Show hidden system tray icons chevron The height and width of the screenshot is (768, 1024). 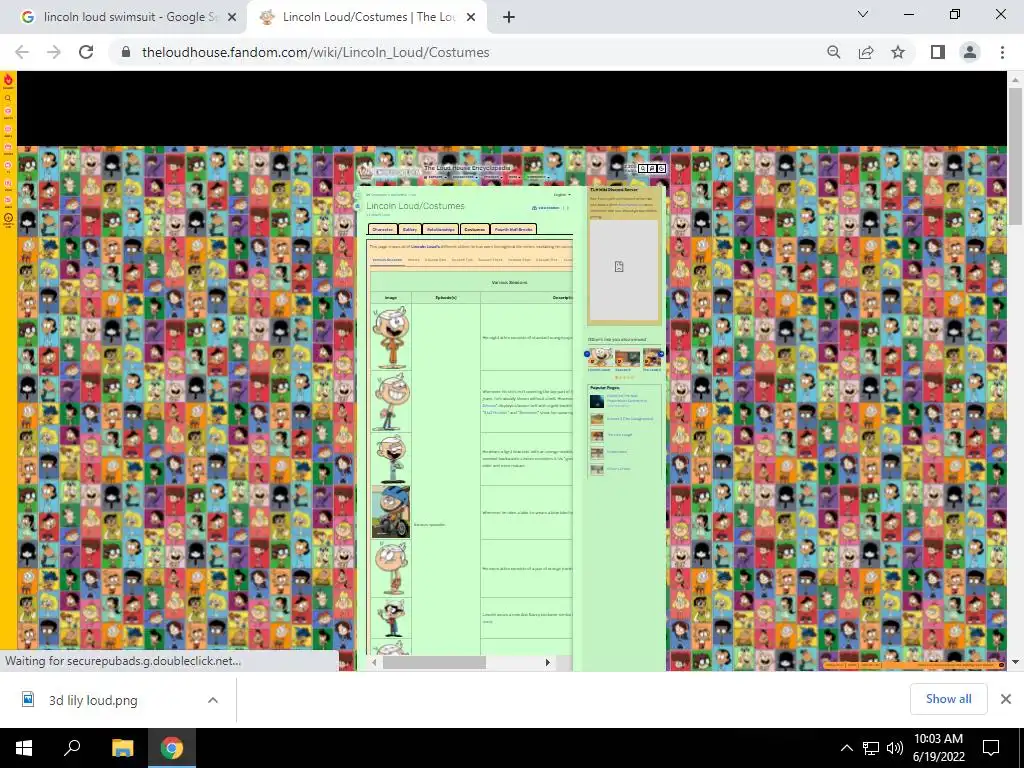846,748
